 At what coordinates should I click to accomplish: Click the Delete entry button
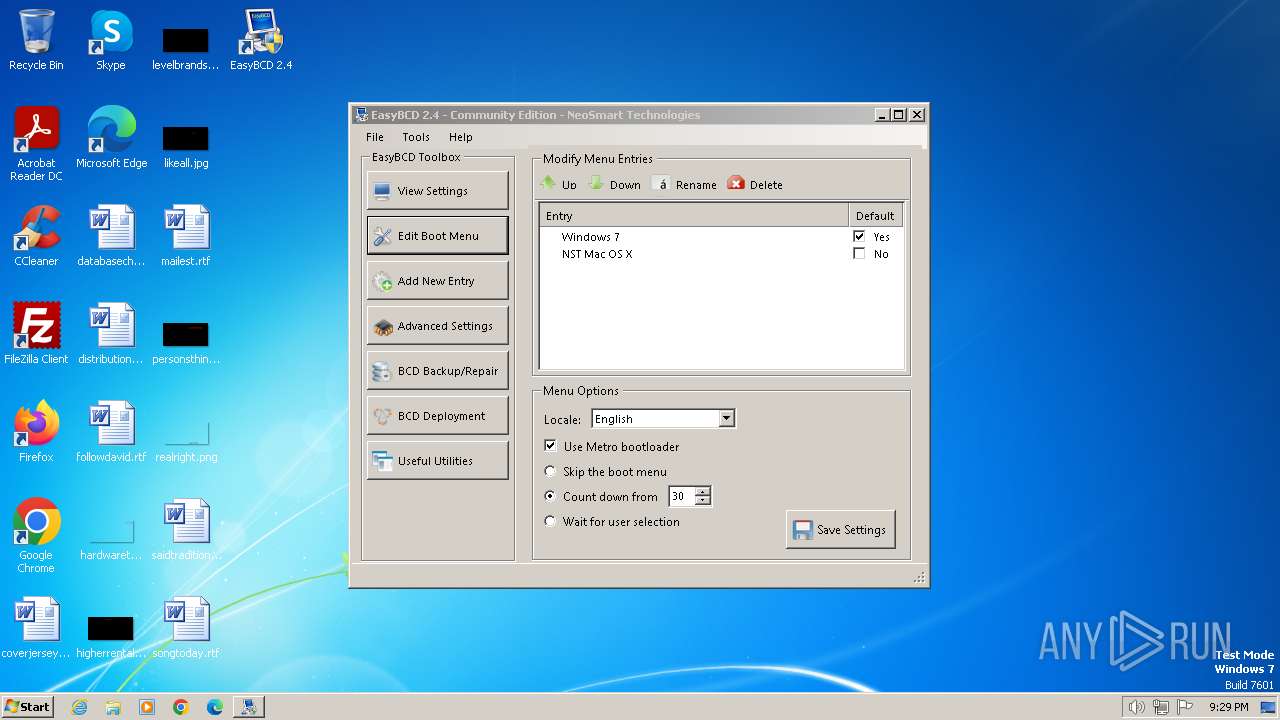(755, 184)
